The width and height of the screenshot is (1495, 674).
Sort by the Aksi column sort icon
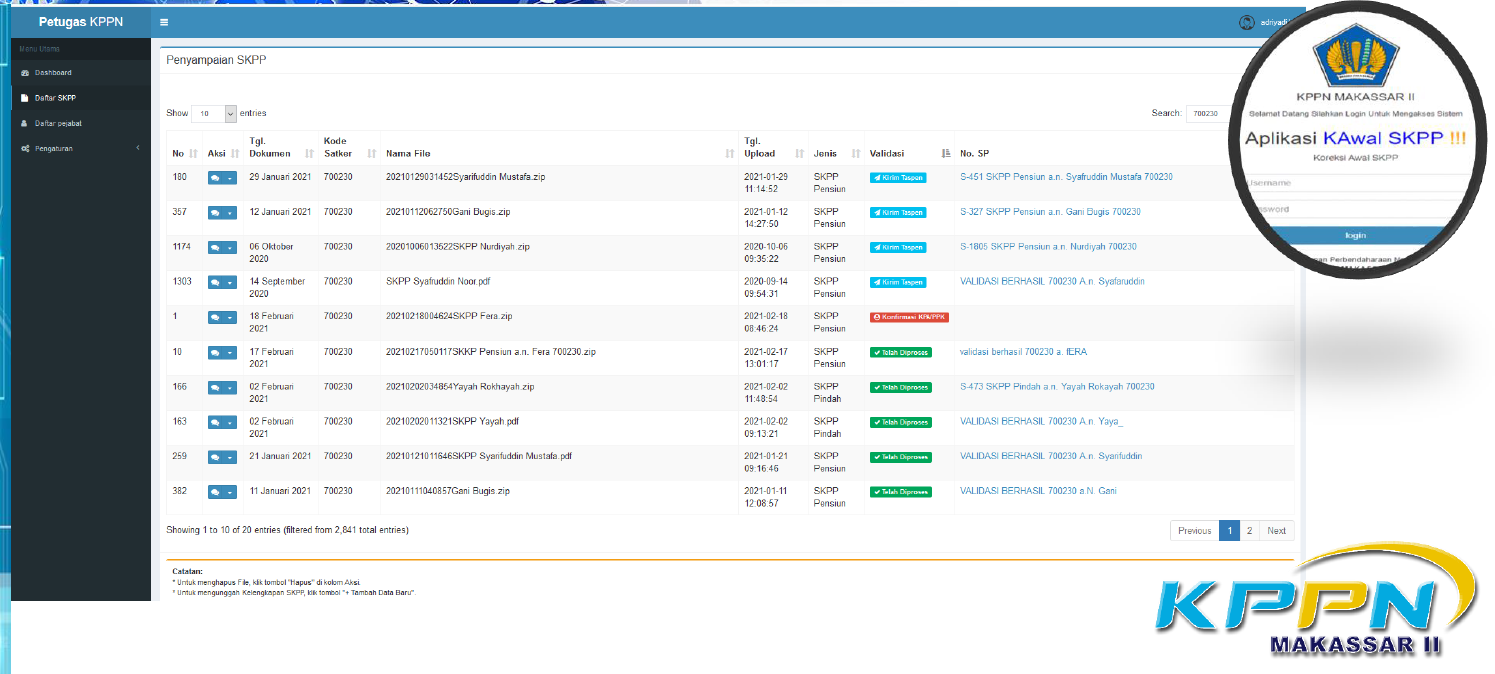(x=235, y=154)
